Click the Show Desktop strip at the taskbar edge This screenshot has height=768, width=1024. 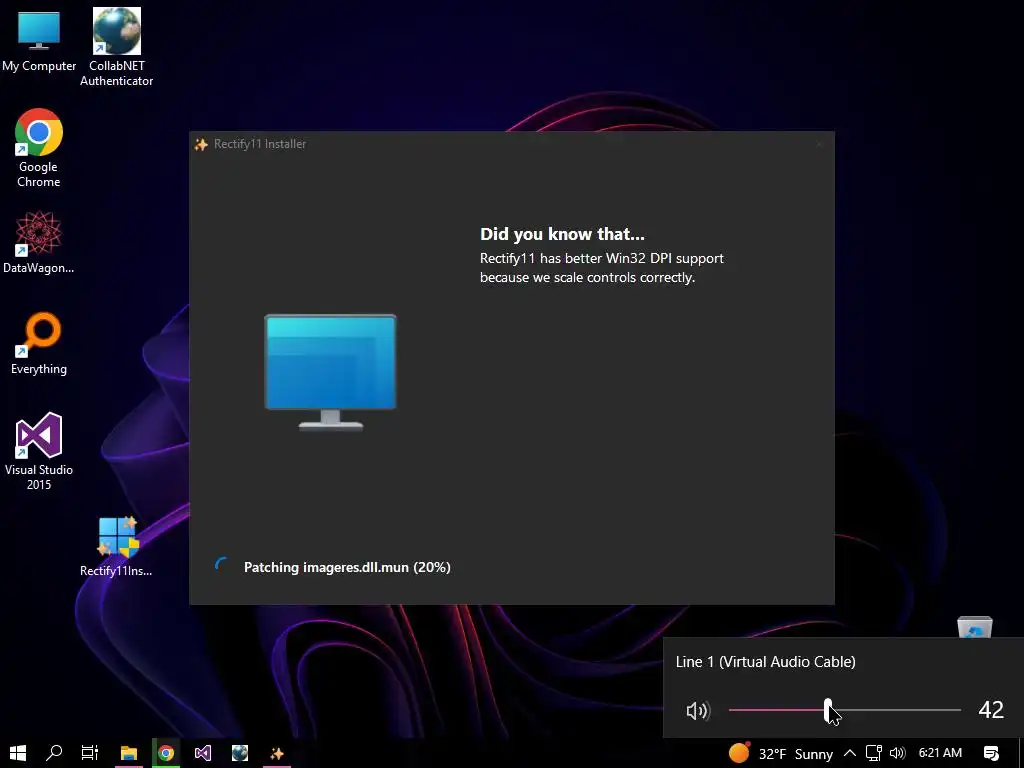coord(1021,753)
